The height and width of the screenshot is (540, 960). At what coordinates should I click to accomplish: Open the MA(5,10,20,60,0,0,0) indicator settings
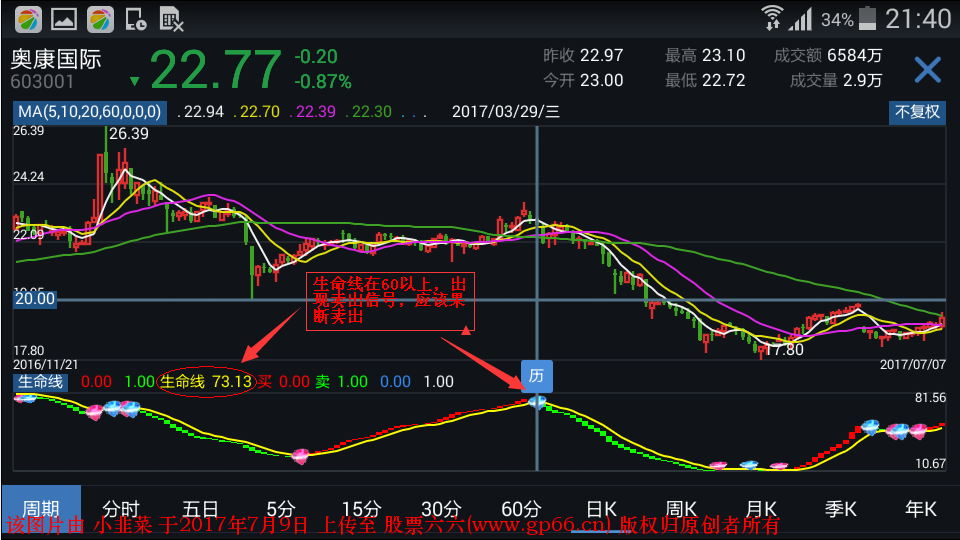89,112
